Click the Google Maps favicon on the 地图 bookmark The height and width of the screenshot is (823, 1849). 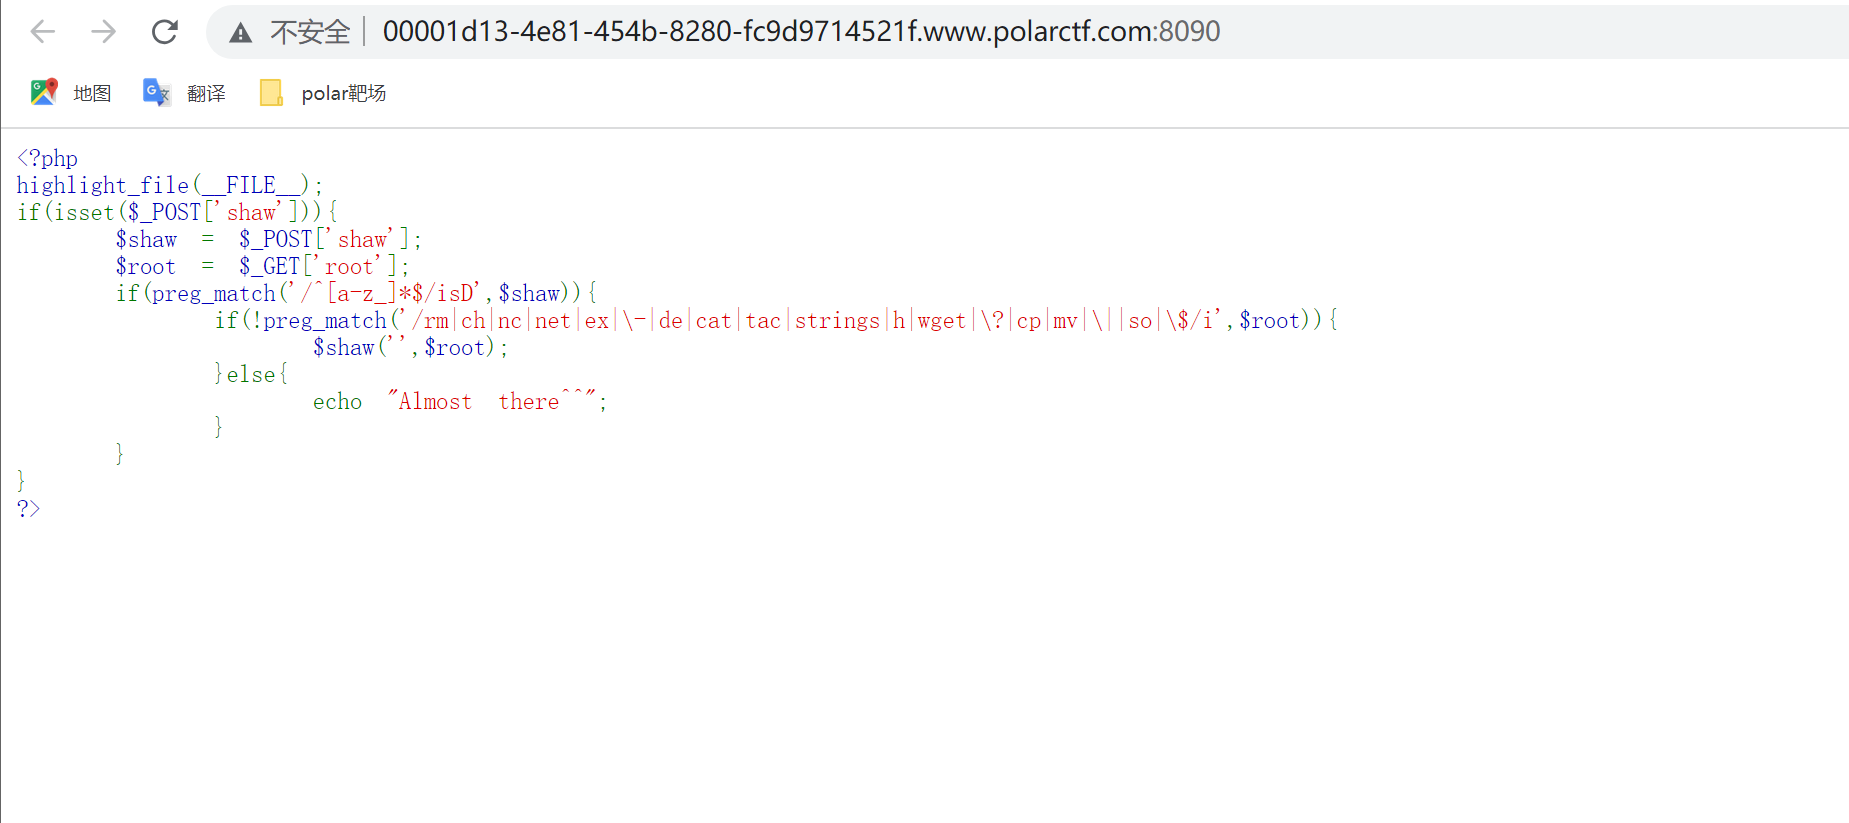[43, 91]
